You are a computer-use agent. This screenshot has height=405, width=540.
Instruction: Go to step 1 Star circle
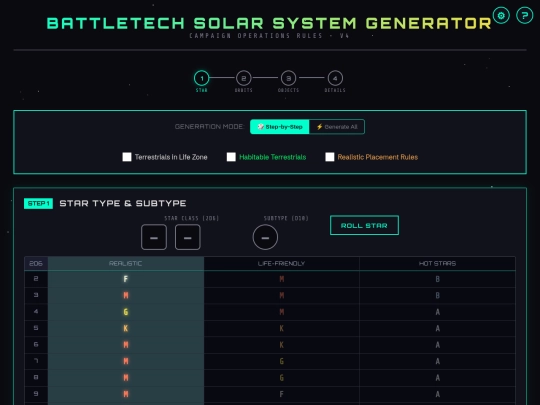pyautogui.click(x=202, y=78)
